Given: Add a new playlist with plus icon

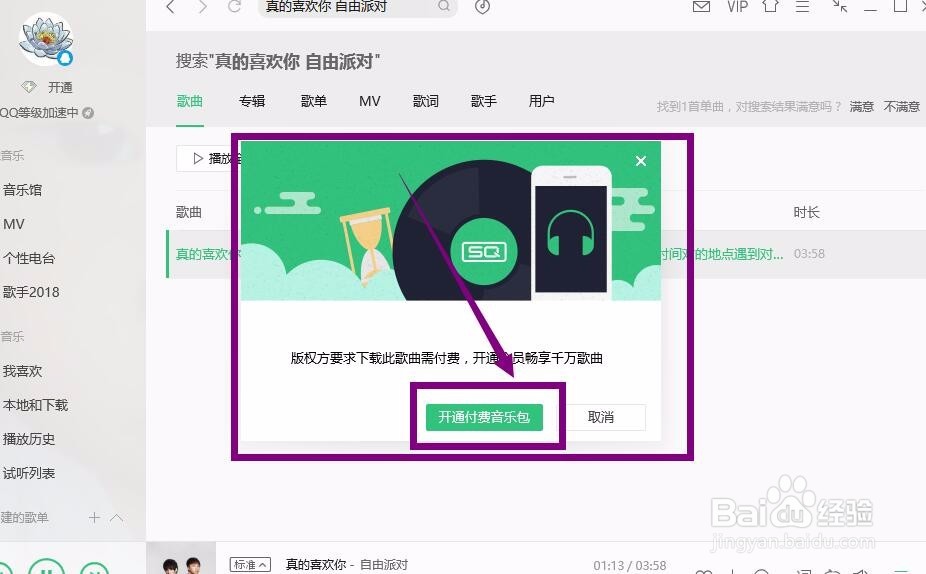Looking at the screenshot, I should click(x=94, y=518).
